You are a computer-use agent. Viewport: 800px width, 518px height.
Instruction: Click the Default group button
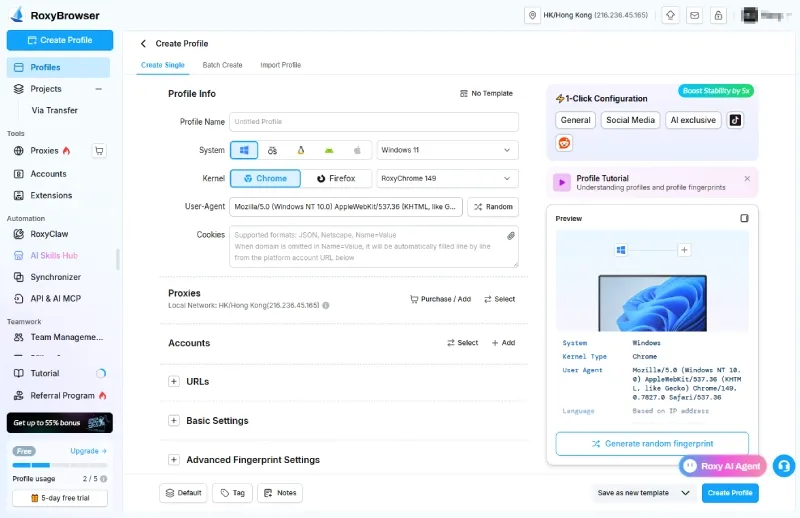(x=183, y=493)
